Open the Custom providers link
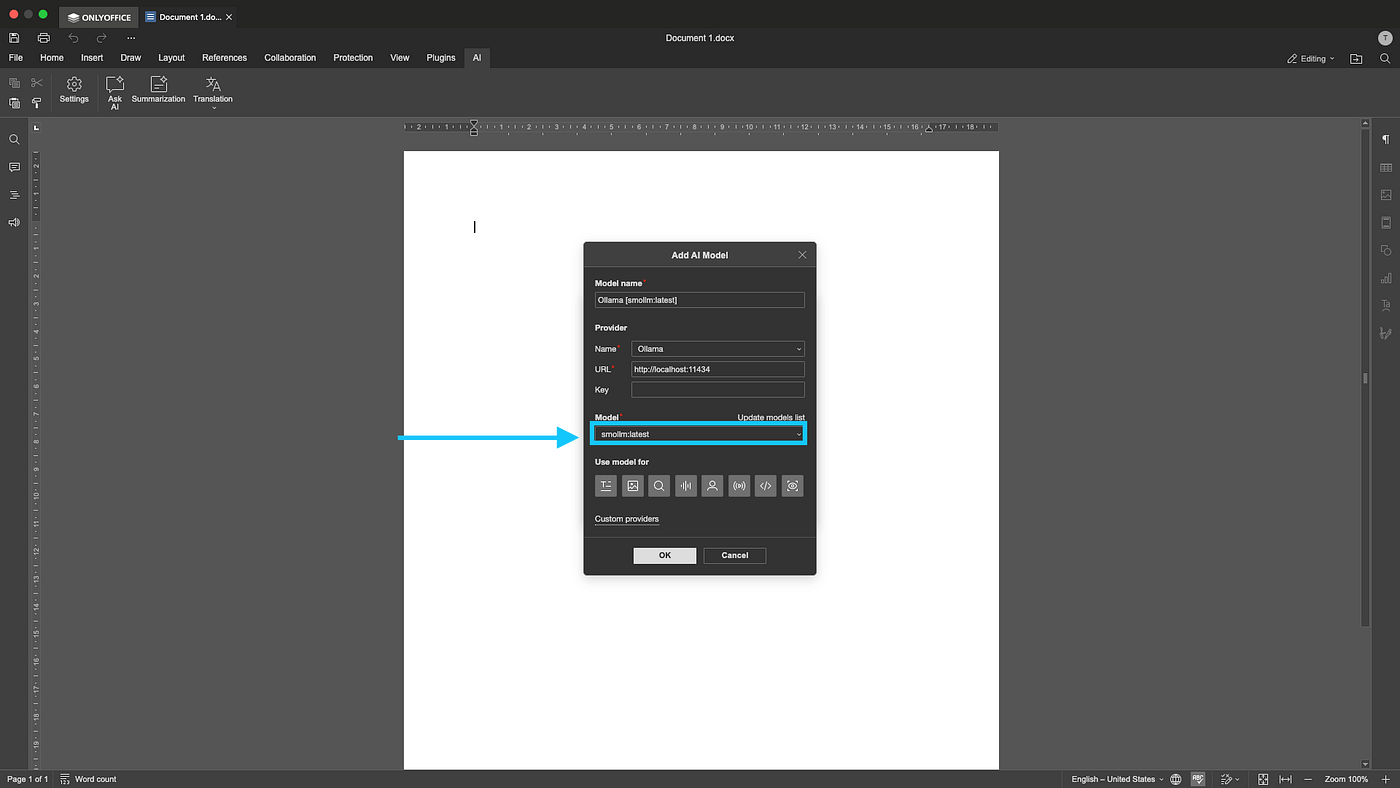 click(x=627, y=519)
